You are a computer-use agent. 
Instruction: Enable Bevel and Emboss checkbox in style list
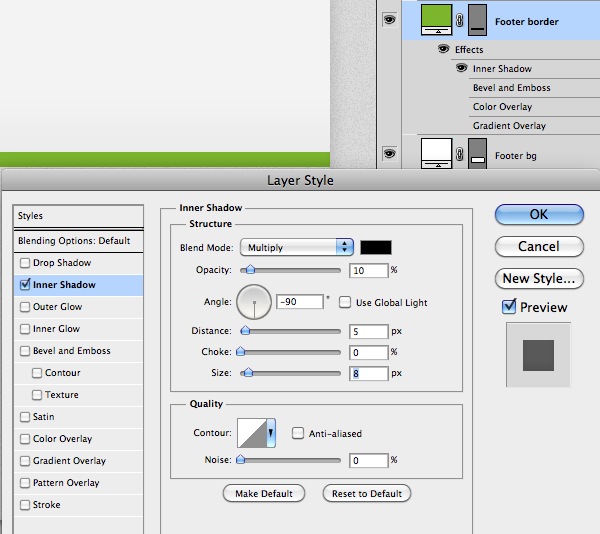(x=25, y=351)
